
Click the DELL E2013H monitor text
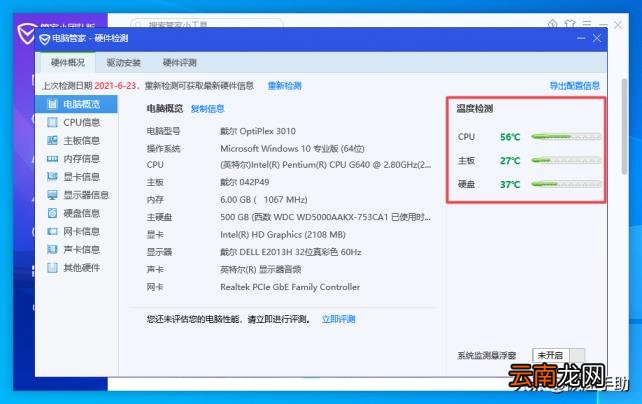[x=291, y=252]
